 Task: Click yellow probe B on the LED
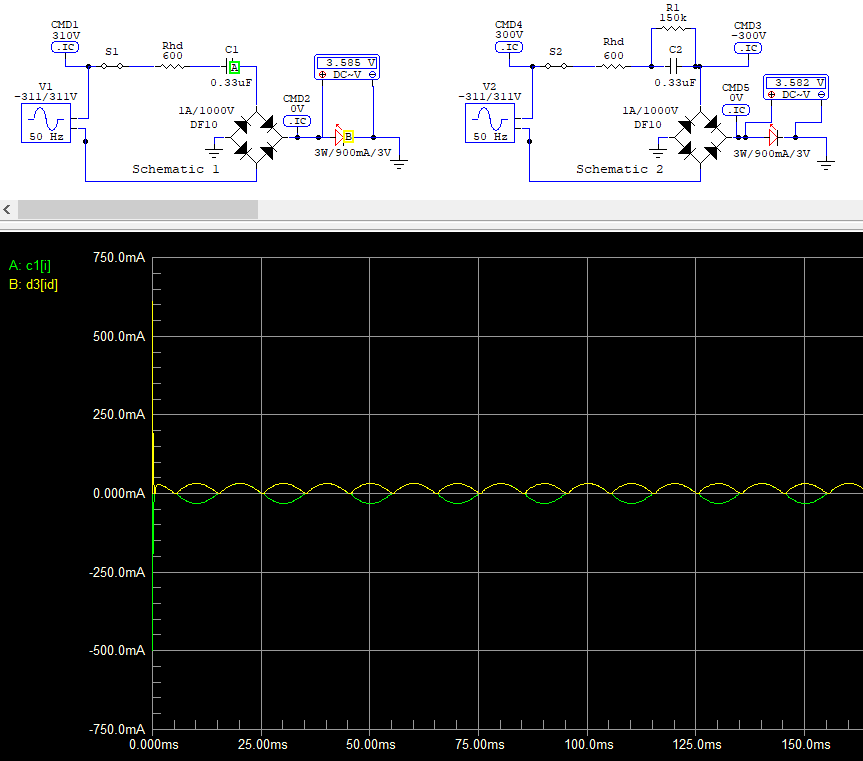(x=348, y=136)
